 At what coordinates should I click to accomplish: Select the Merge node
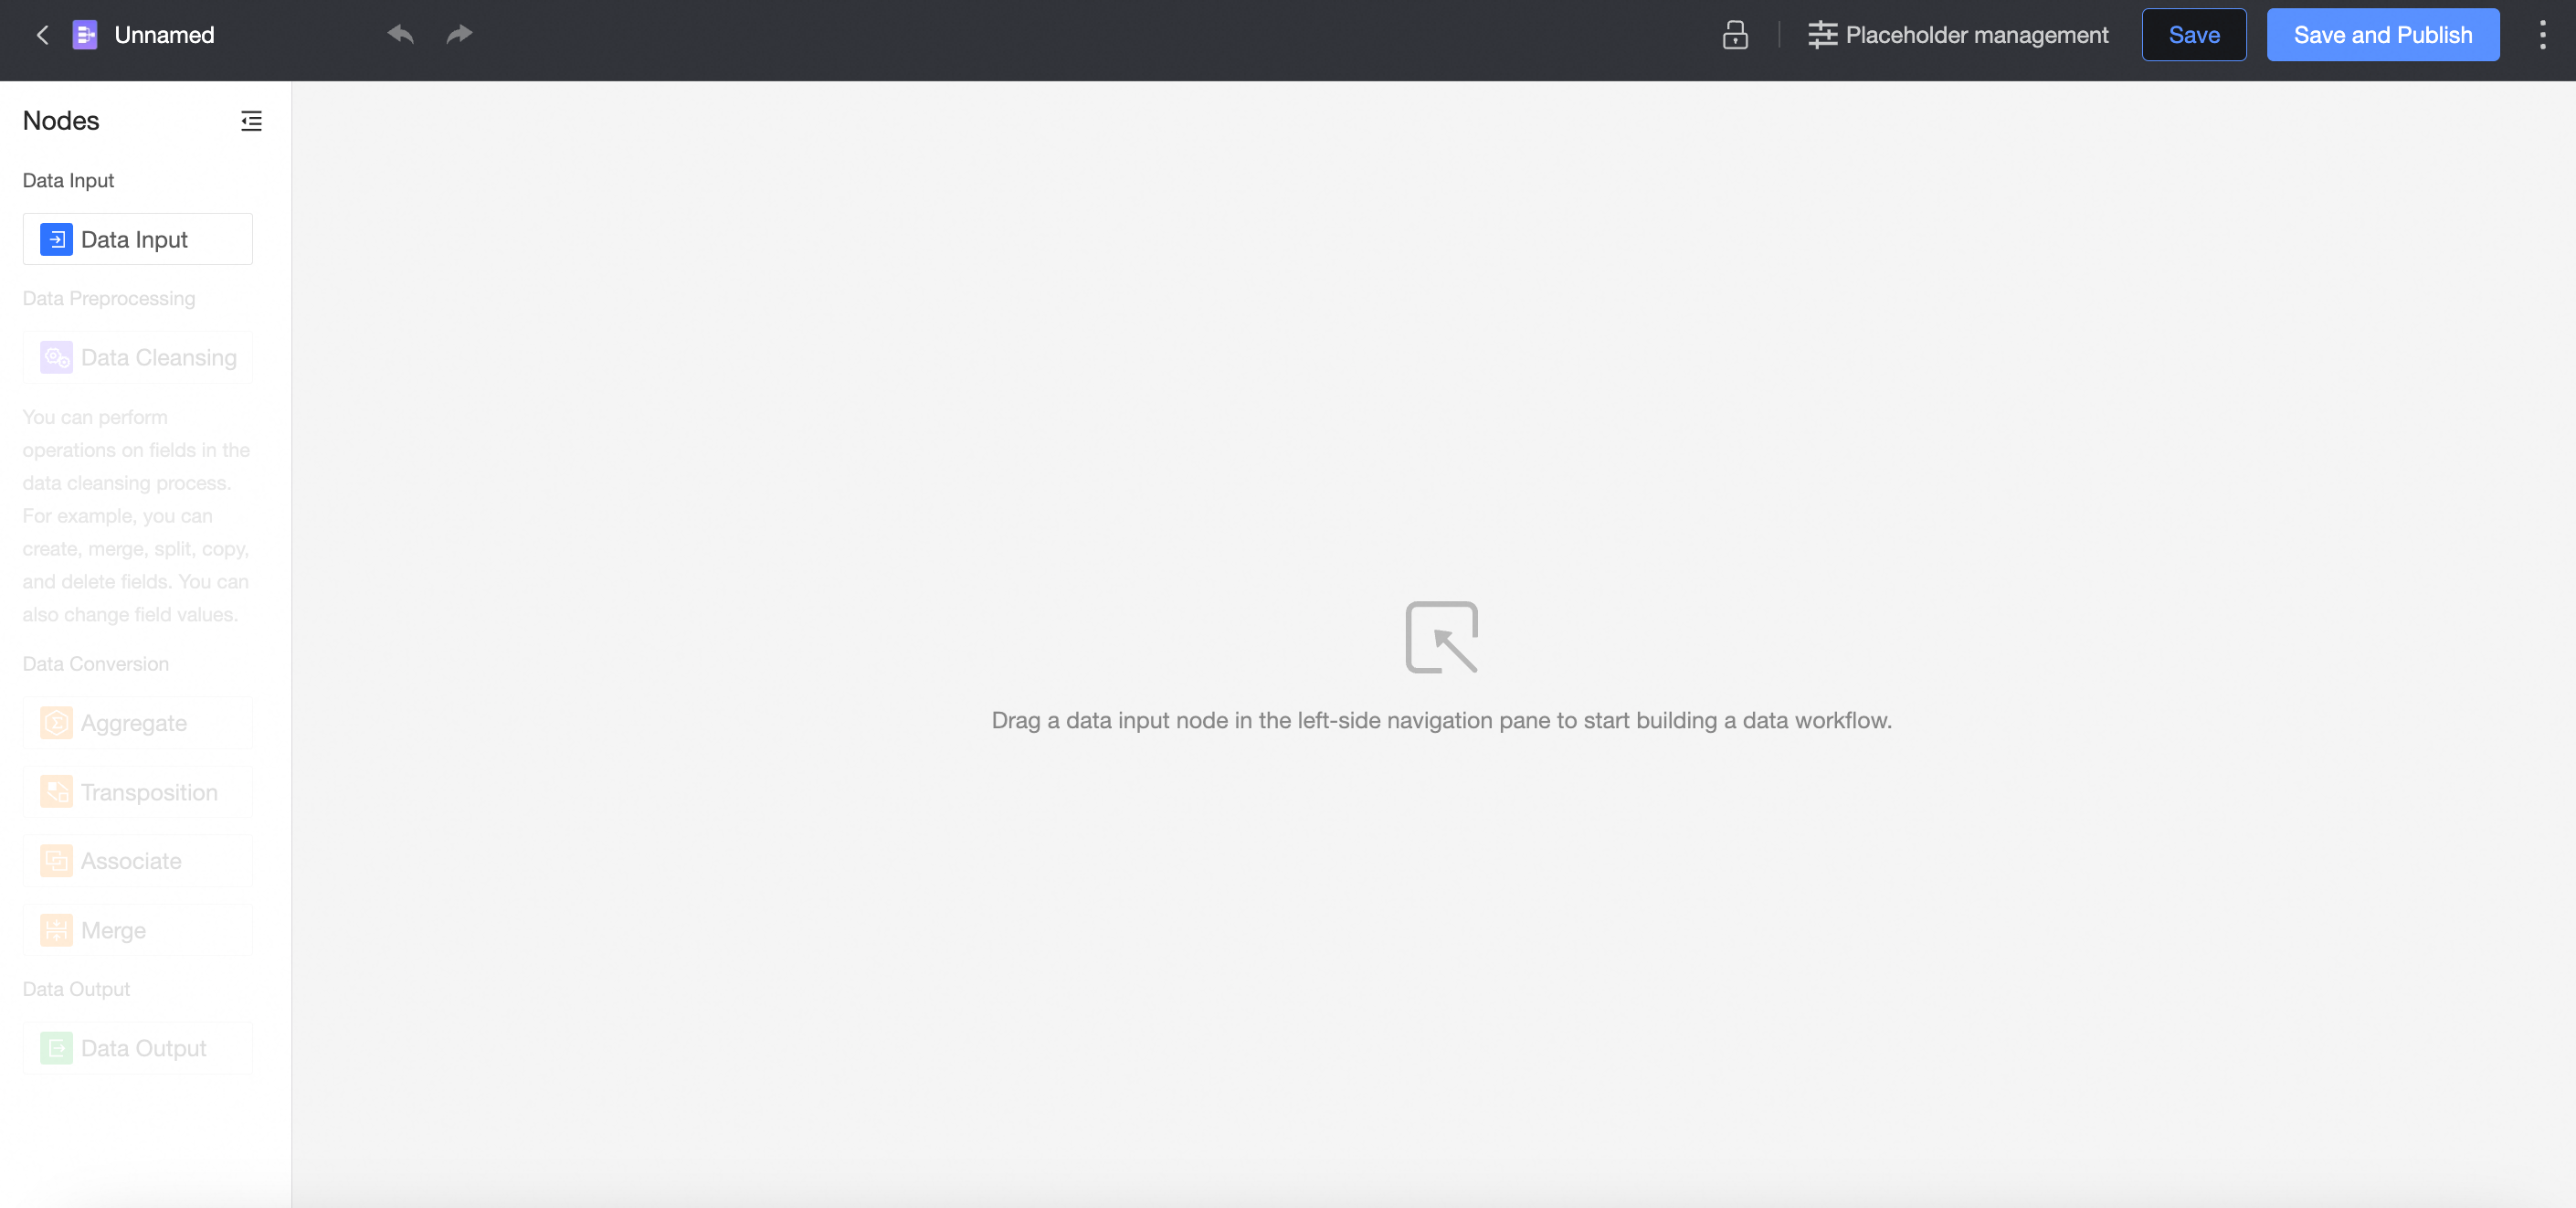(138, 930)
